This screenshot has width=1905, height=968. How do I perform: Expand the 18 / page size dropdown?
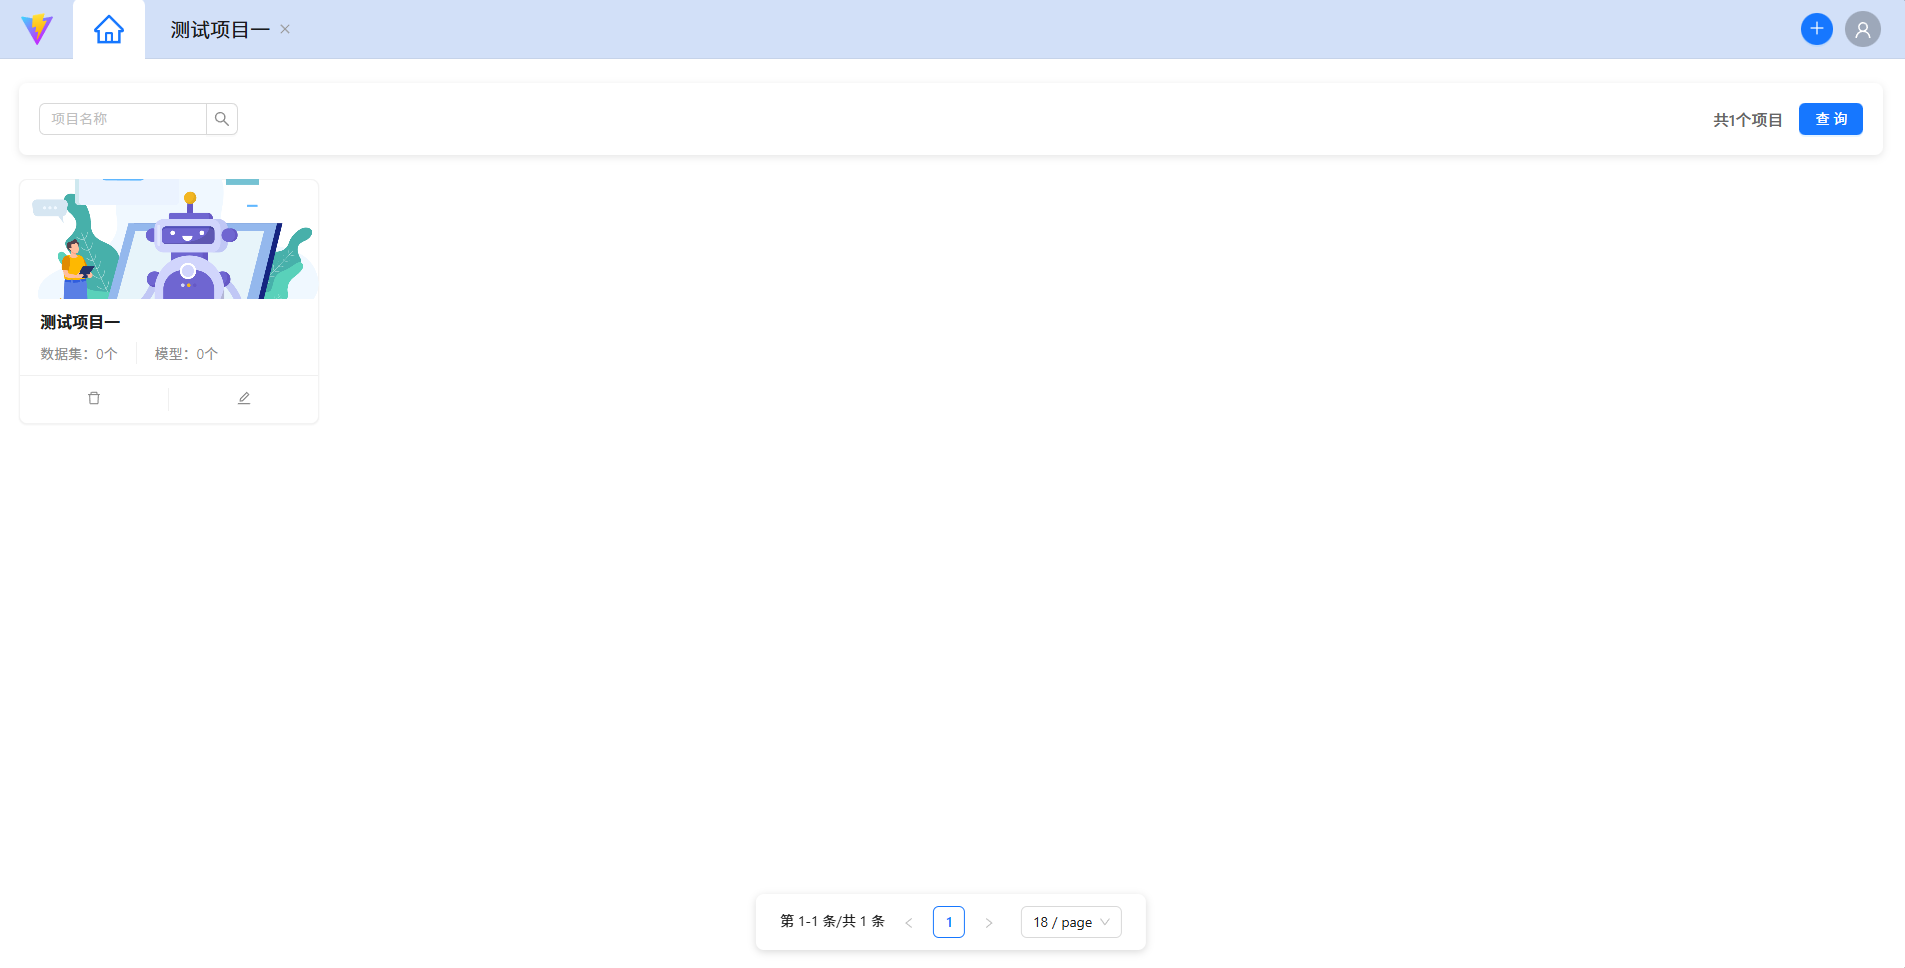1071,922
